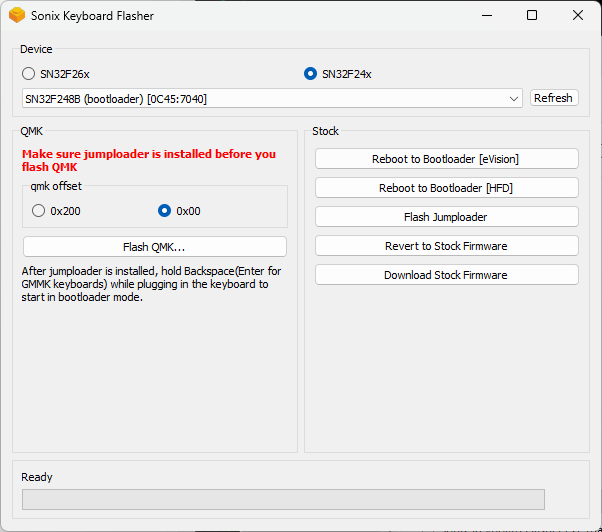Click the SN32F248B bootloader device combo box
This screenshot has width=602, height=532.
click(272, 99)
